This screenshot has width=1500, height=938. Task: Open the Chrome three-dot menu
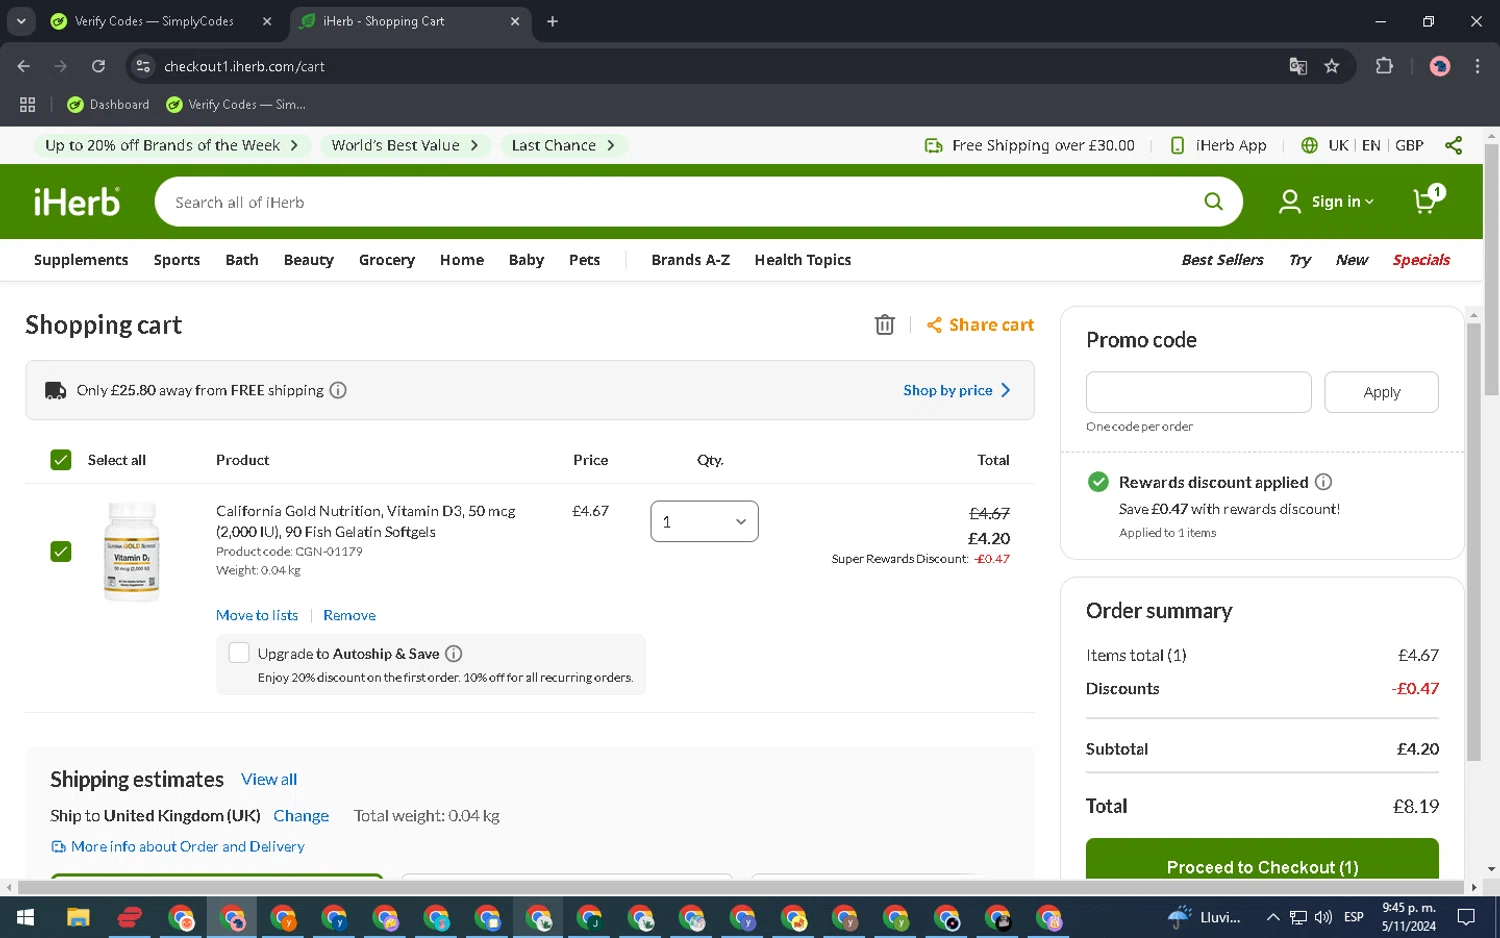click(x=1477, y=66)
